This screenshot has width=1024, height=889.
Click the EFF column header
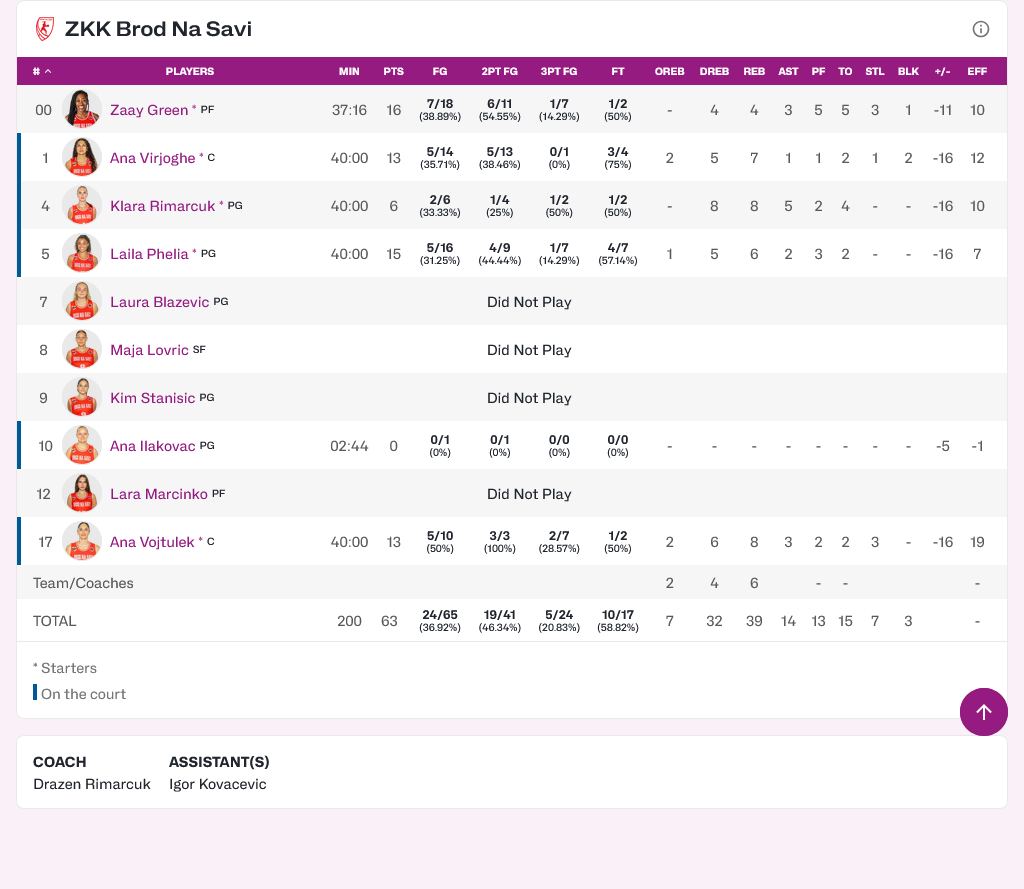coord(977,71)
